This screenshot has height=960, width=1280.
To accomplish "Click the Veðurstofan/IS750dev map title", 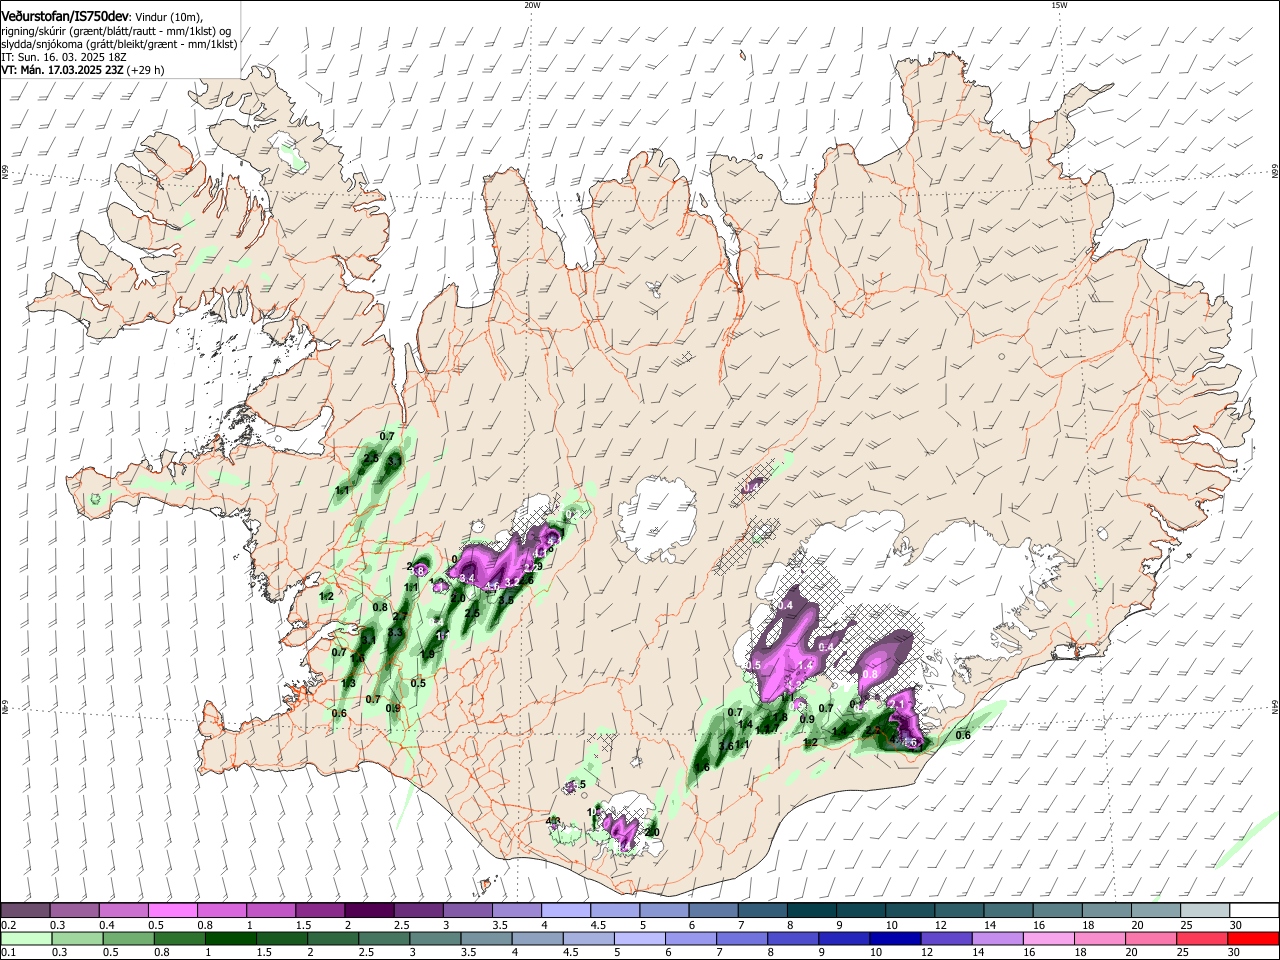I will [x=64, y=17].
